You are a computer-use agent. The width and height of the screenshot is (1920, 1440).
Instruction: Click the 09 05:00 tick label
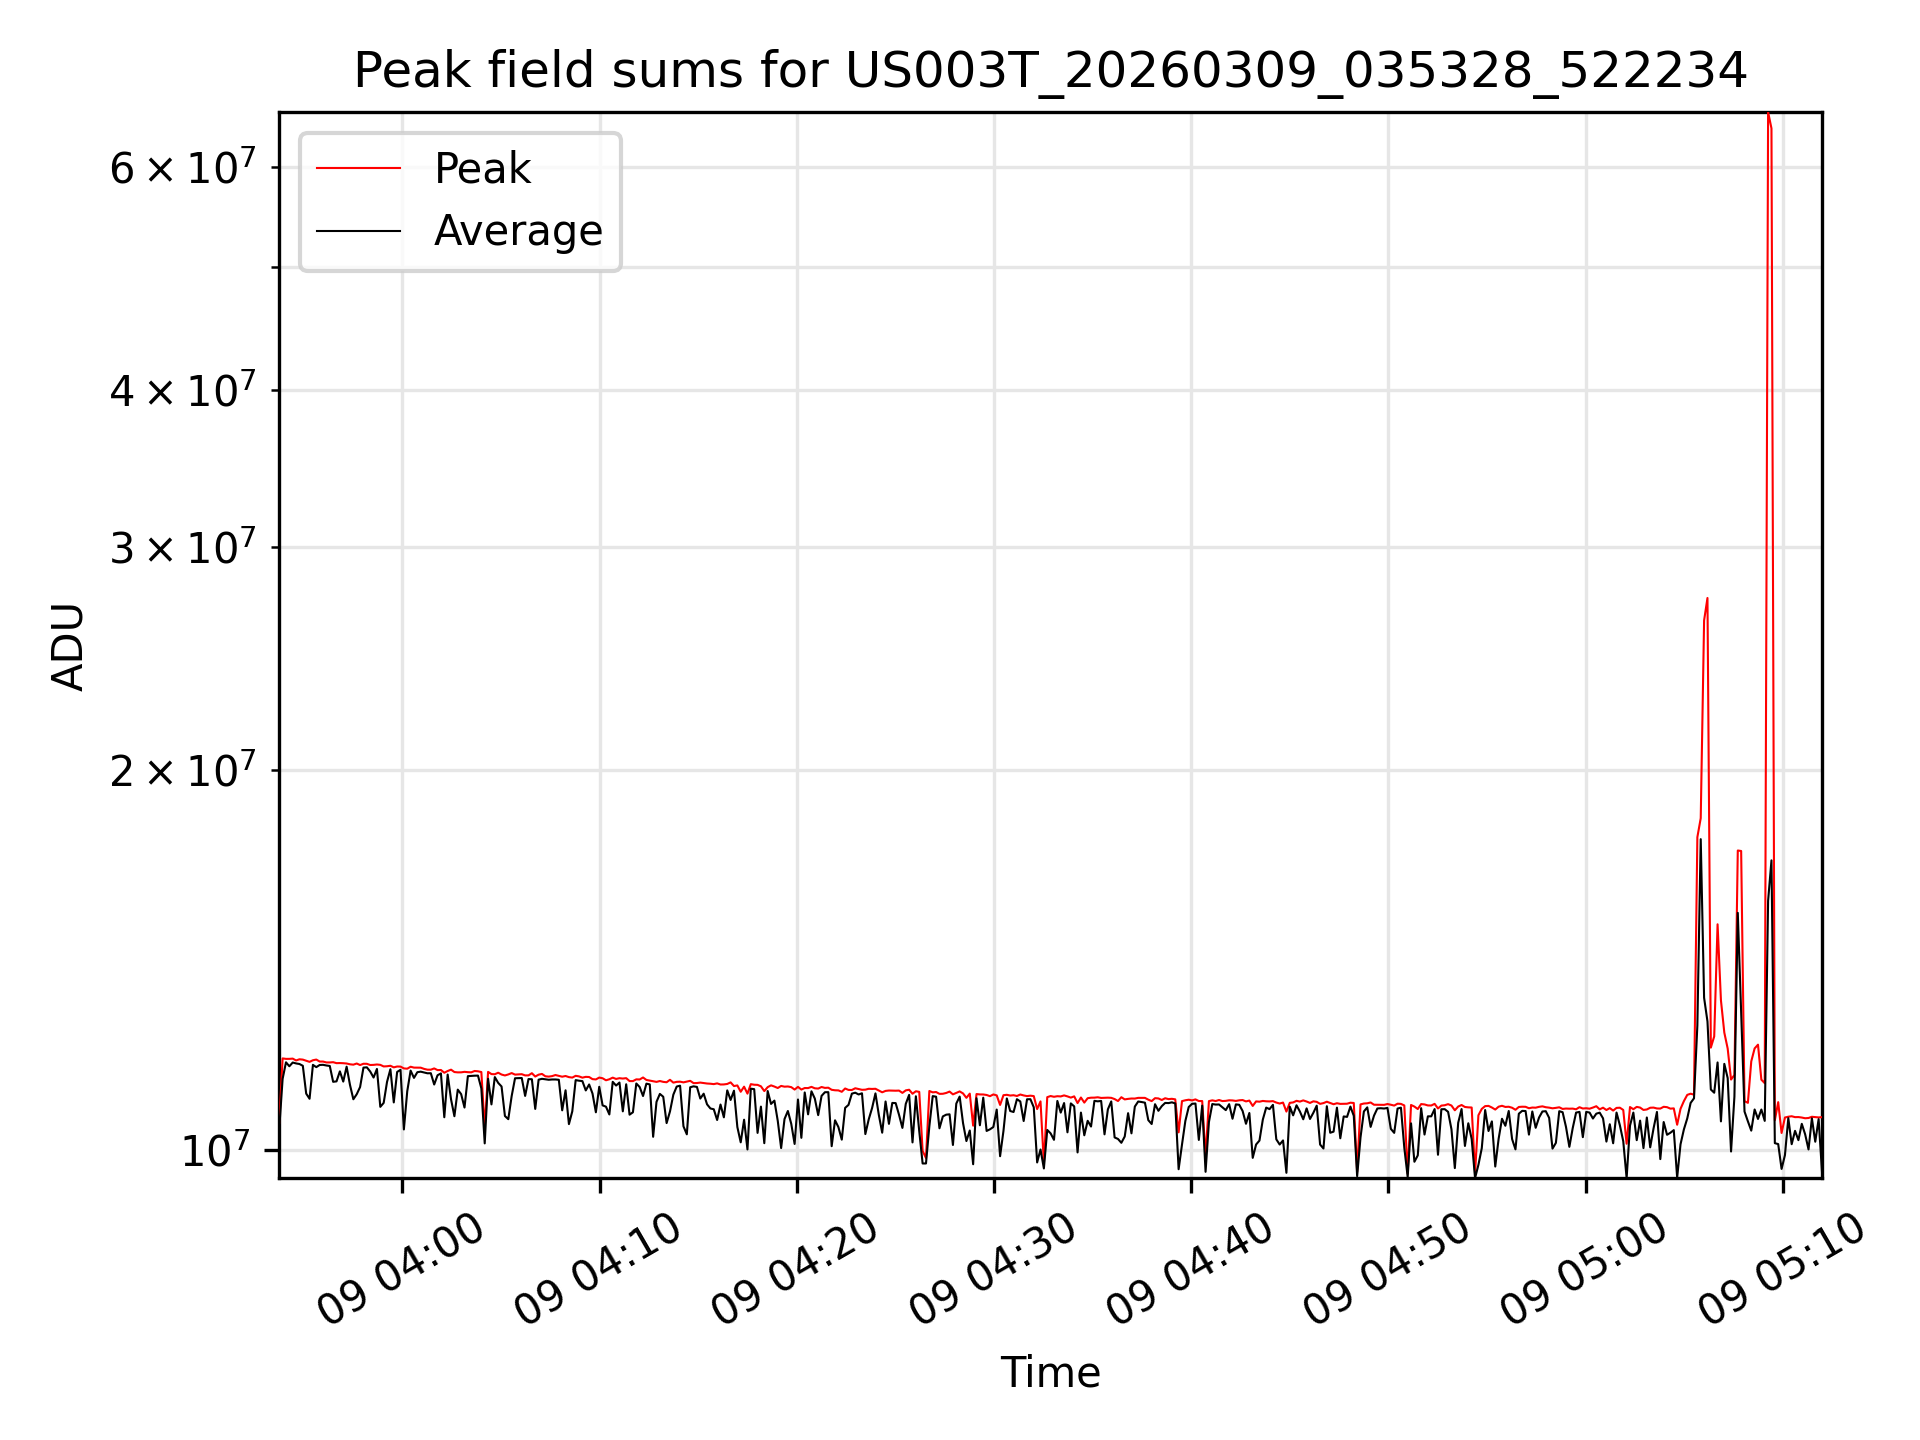click(x=1584, y=1269)
